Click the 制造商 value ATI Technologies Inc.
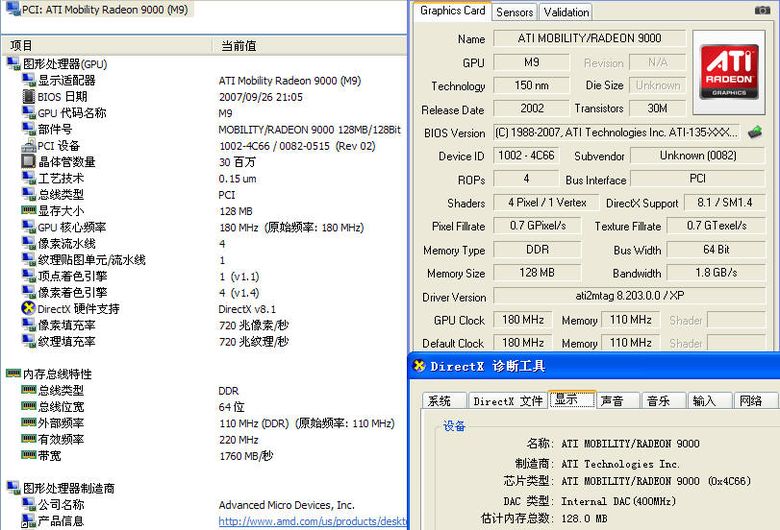The height and width of the screenshot is (530, 780). pos(620,464)
